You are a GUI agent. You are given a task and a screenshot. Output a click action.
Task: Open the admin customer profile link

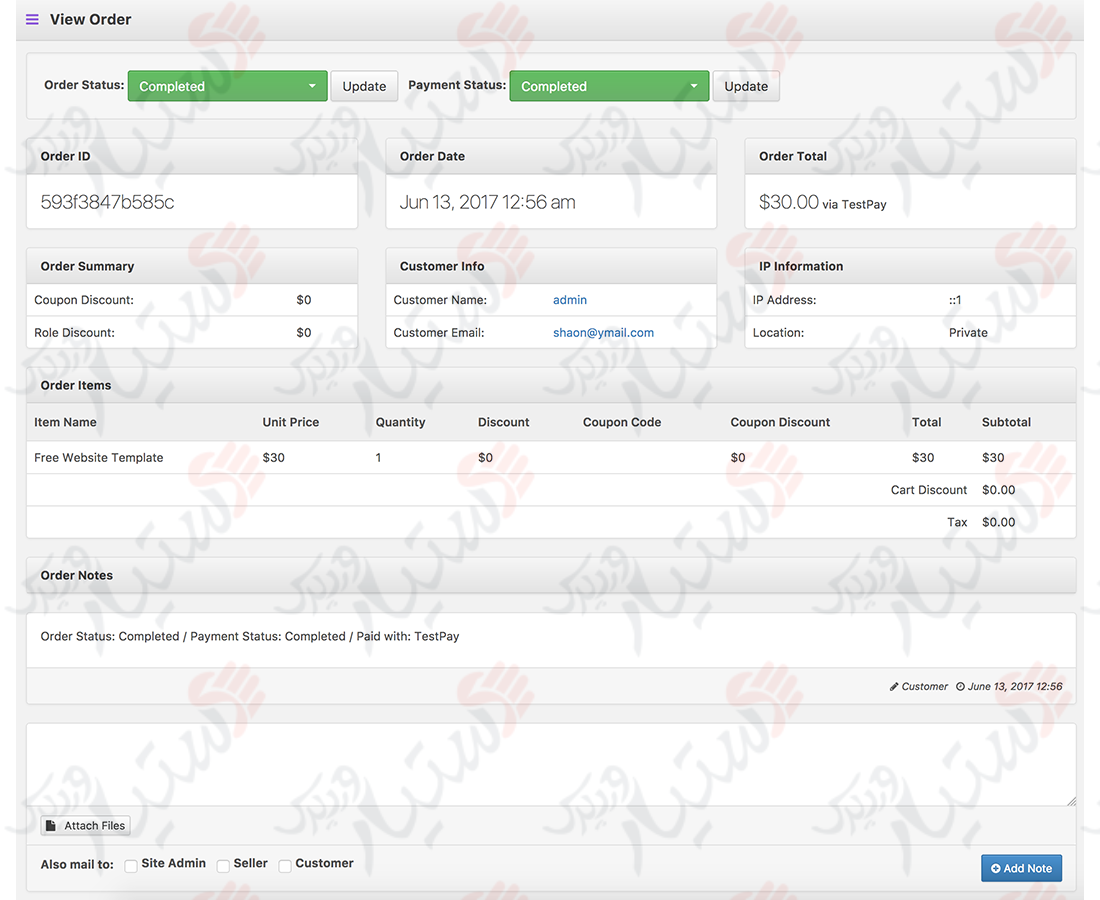coord(569,299)
